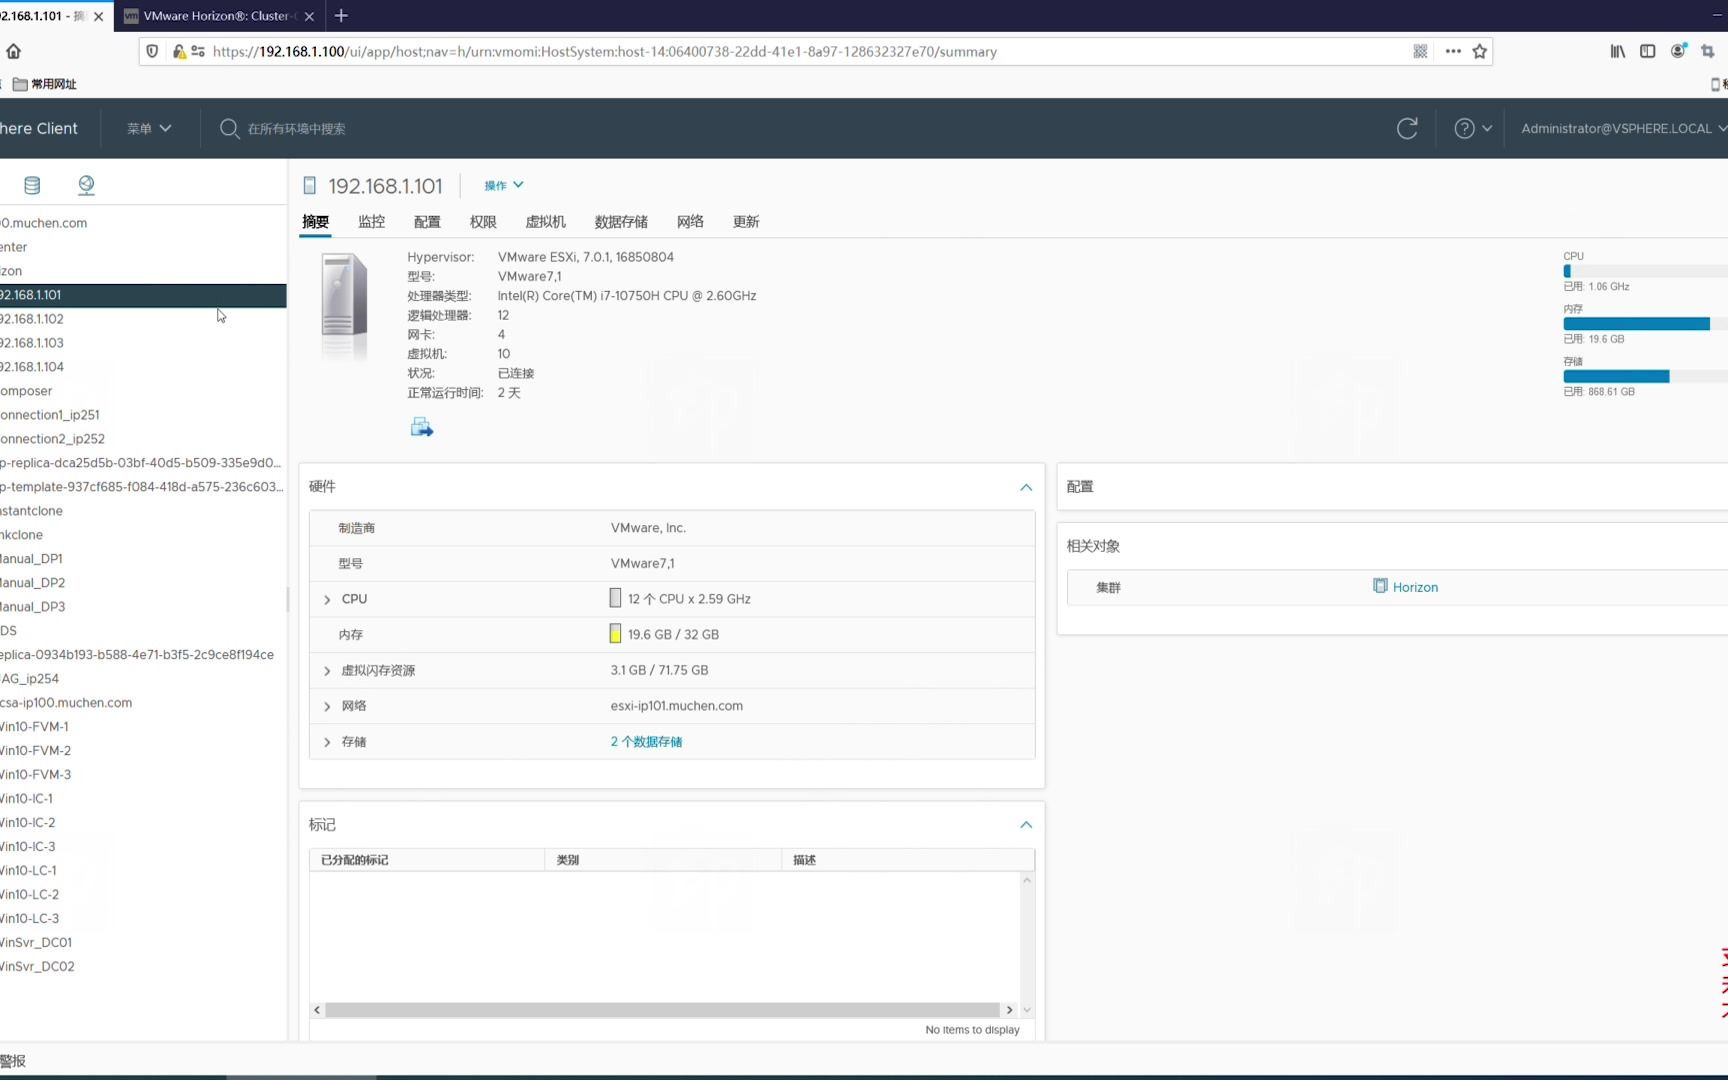The height and width of the screenshot is (1080, 1728).
Task: Select the UAG_ip254 tree item
Action: click(143, 679)
